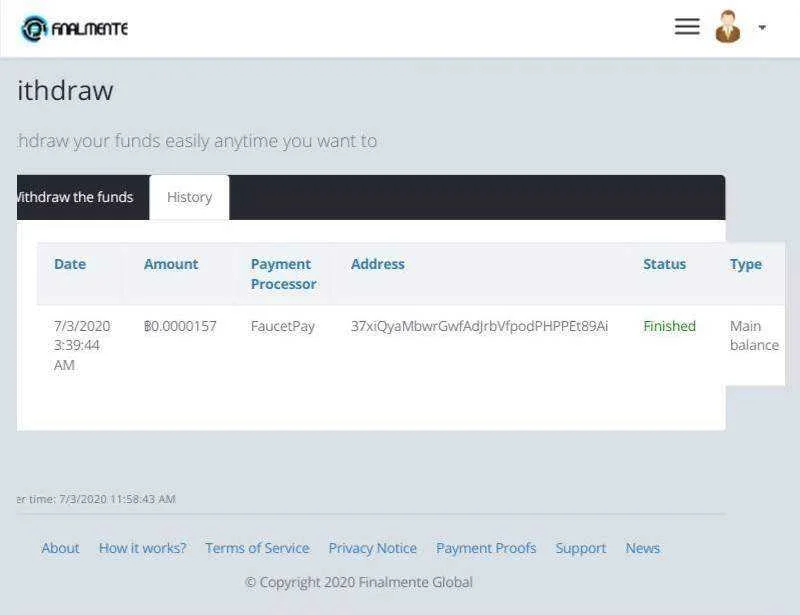Open the hamburger menu icon
The image size is (800, 615).
point(687,27)
